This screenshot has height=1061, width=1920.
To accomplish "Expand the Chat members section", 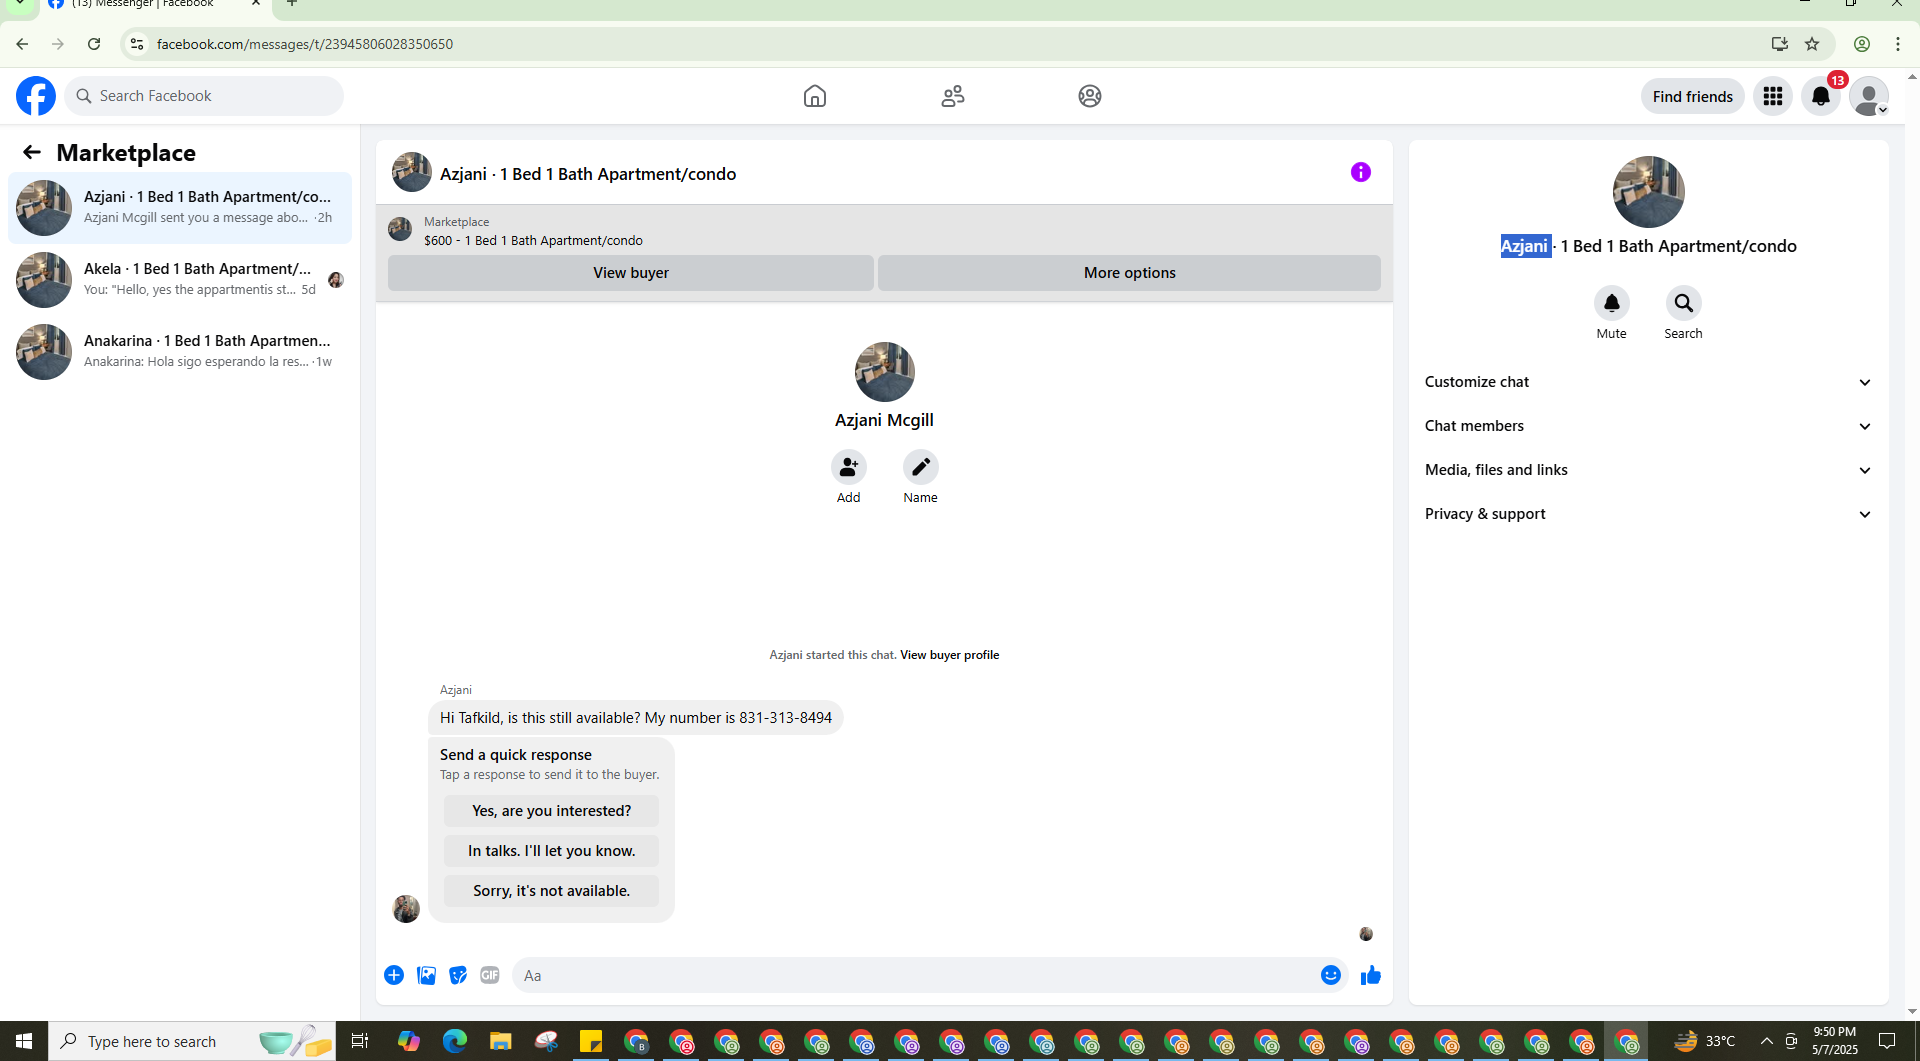I will pyautogui.click(x=1648, y=426).
